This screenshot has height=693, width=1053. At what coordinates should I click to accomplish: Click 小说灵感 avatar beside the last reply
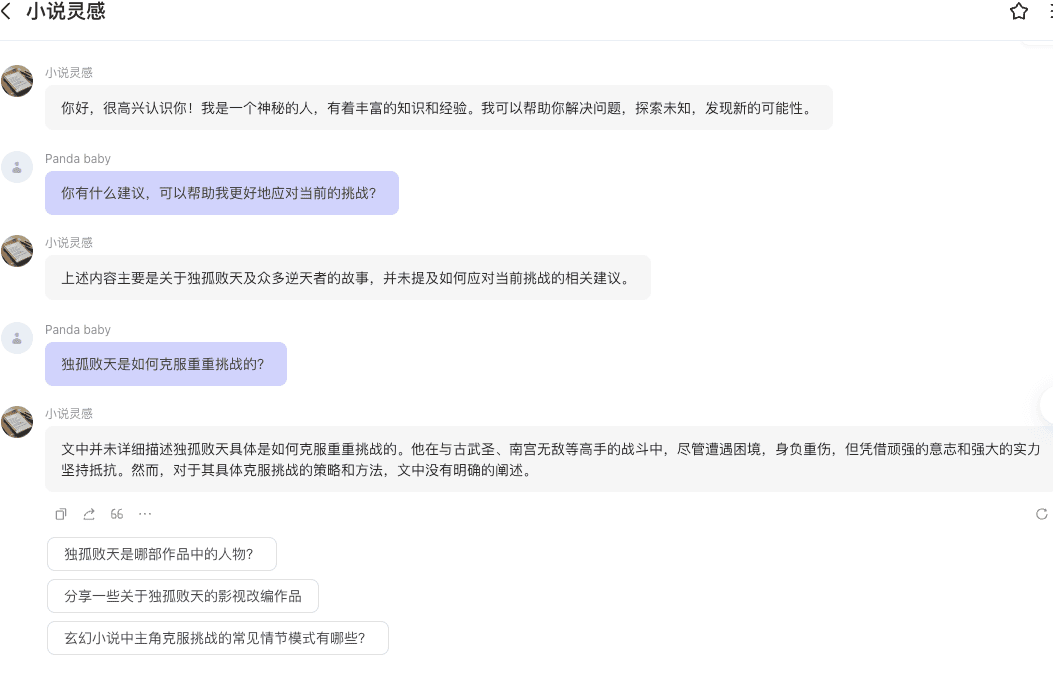pyautogui.click(x=17, y=421)
